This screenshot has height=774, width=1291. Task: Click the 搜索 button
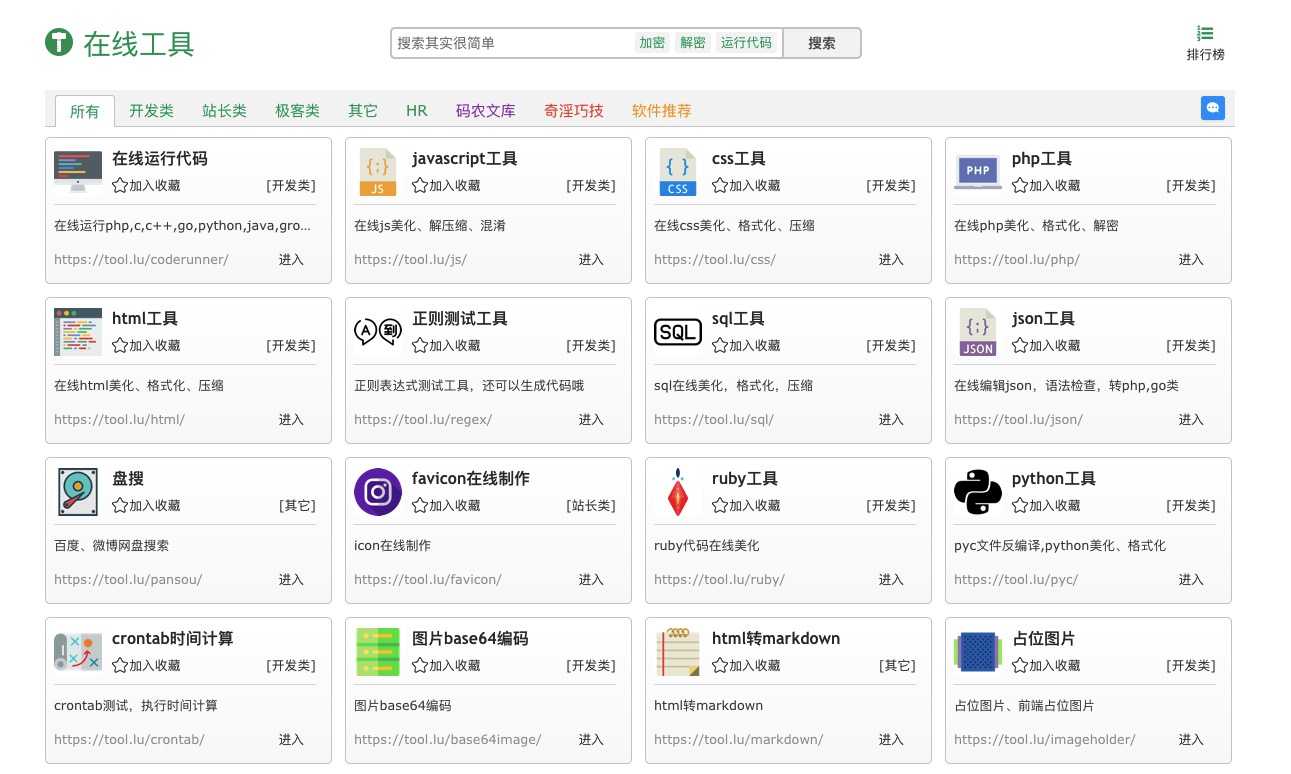(x=821, y=43)
